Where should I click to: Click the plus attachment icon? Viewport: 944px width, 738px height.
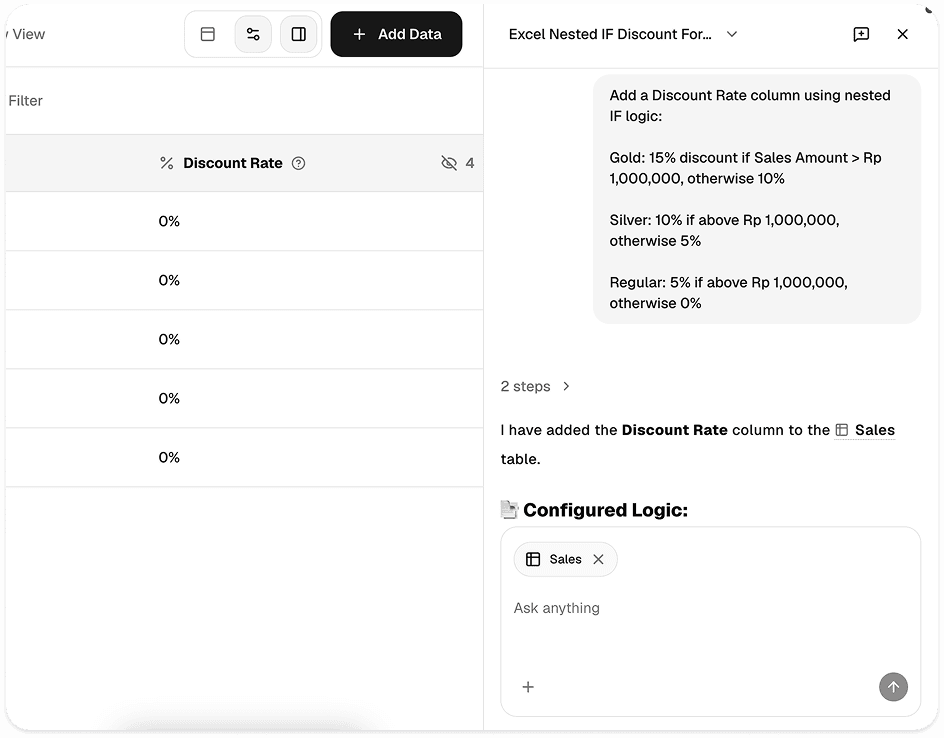[x=528, y=687]
